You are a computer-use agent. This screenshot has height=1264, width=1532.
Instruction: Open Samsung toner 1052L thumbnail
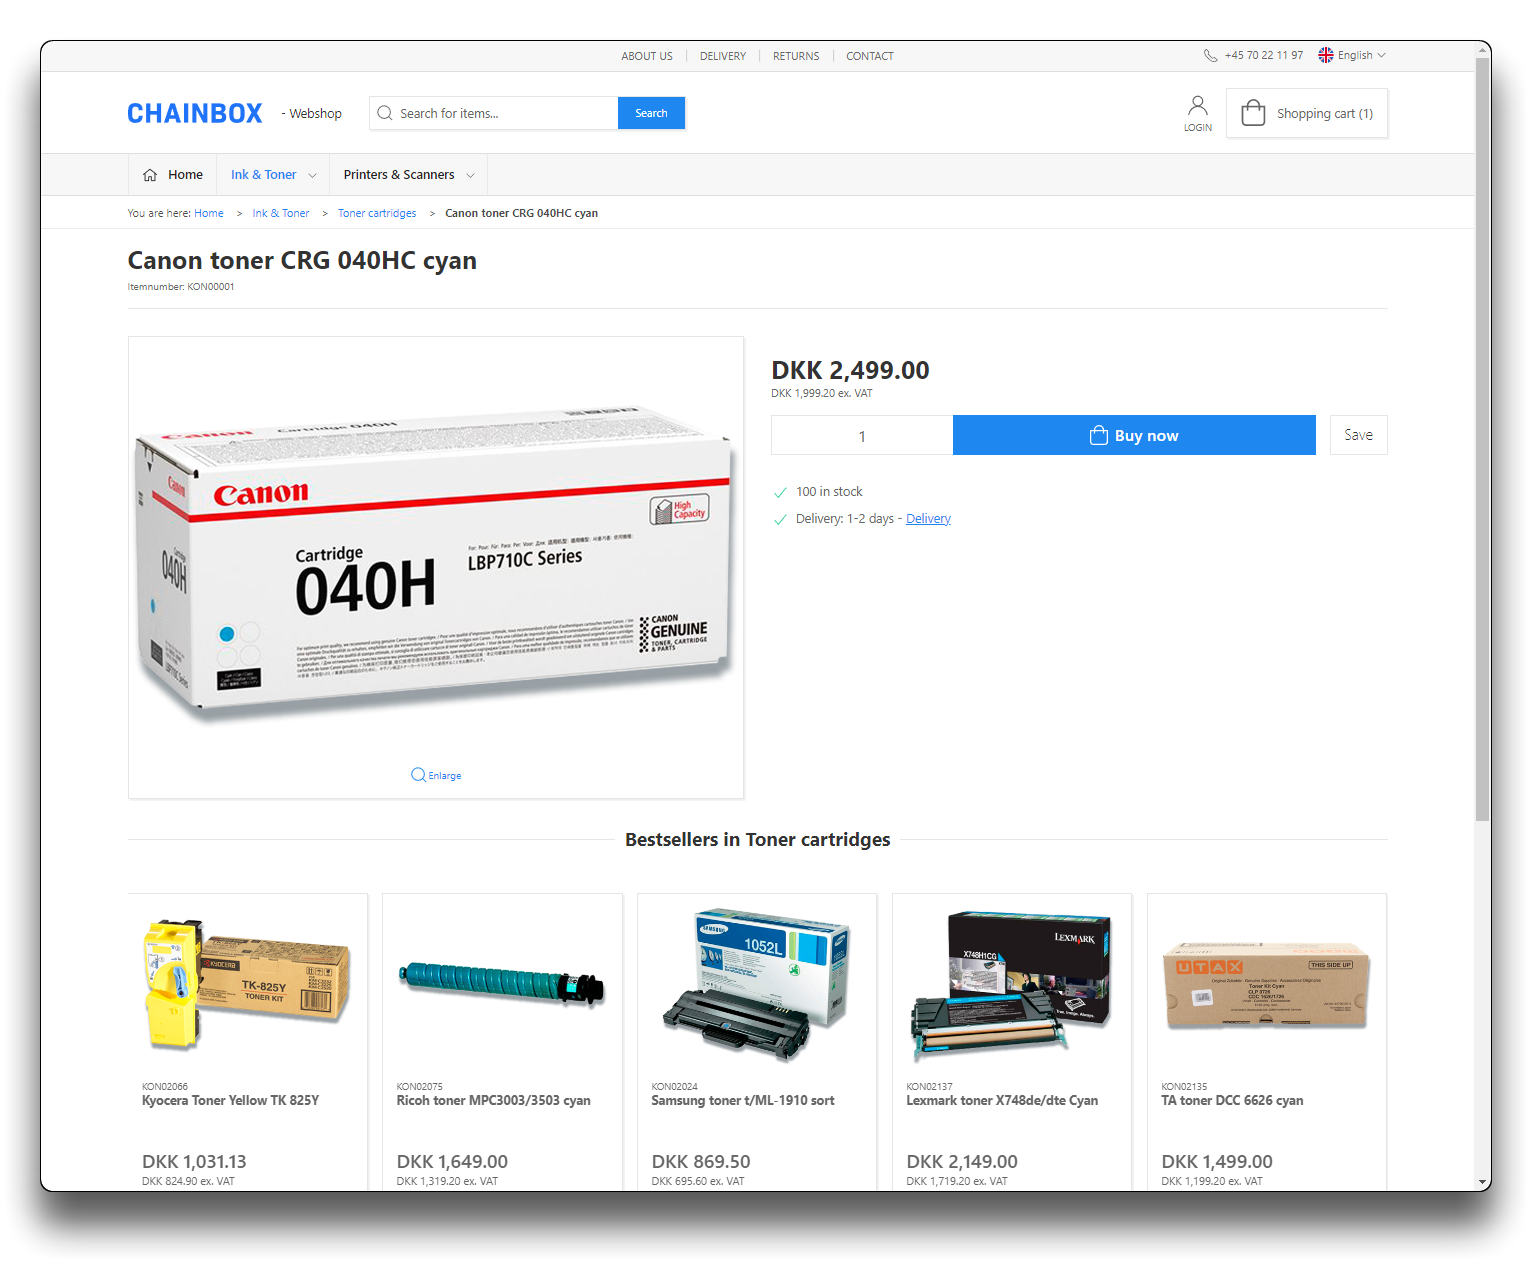click(x=757, y=984)
